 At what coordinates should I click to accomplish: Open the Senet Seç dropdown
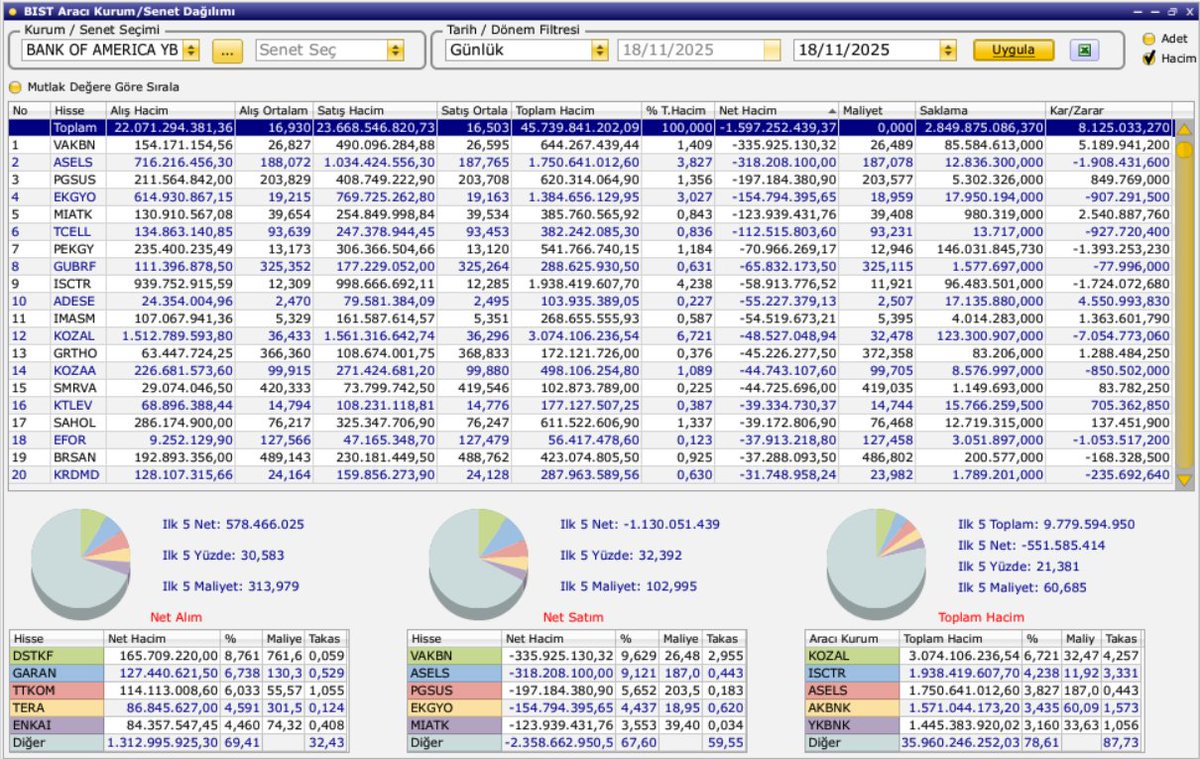coord(395,50)
